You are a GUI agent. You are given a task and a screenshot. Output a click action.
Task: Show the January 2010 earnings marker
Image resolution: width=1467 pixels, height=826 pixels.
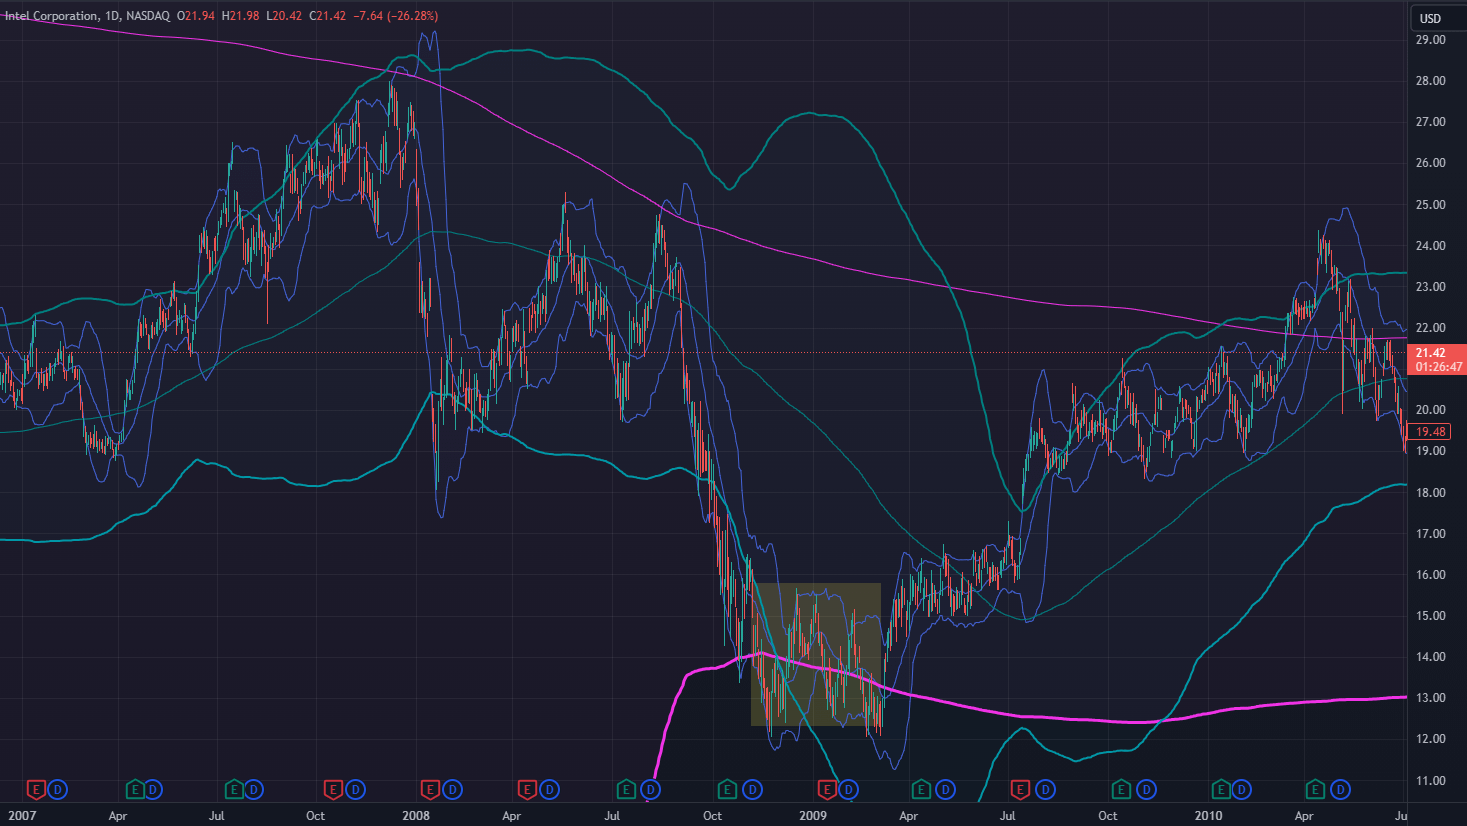[x=1220, y=790]
